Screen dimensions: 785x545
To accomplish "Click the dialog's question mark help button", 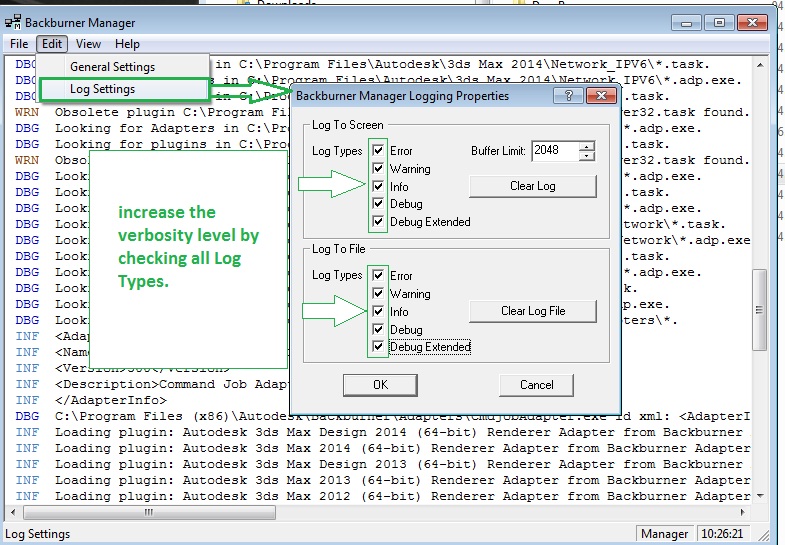I will point(568,96).
